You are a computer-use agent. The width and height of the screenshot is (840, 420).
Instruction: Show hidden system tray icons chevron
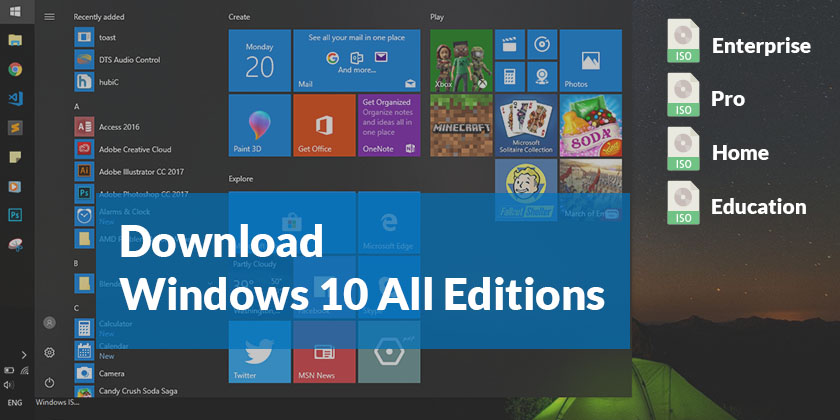(x=24, y=355)
